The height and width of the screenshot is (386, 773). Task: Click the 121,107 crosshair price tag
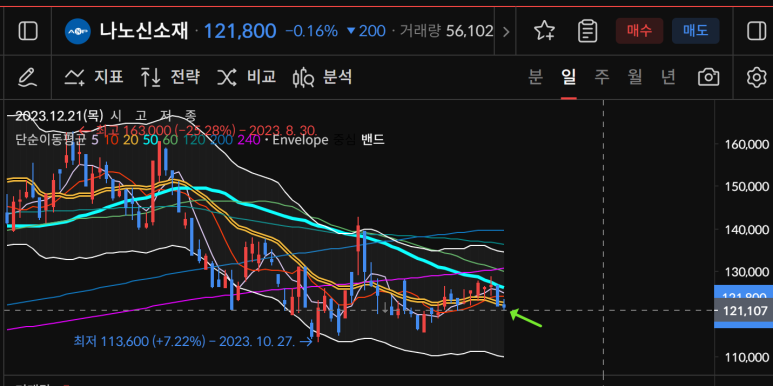coord(743,311)
